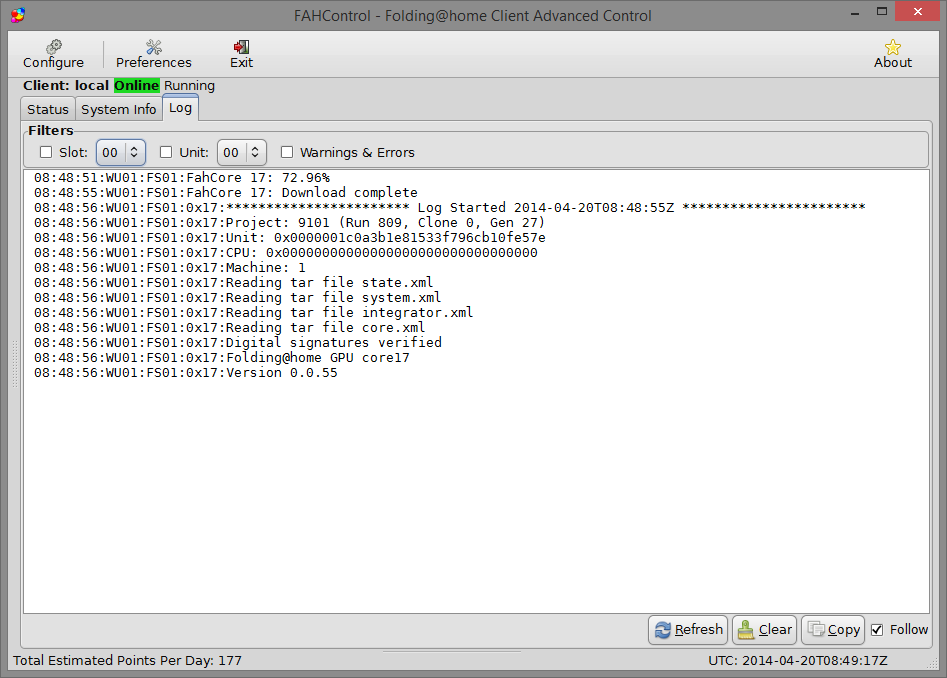Minimize the FAHControl window
Screen dimensions: 947x678
(x=855, y=13)
